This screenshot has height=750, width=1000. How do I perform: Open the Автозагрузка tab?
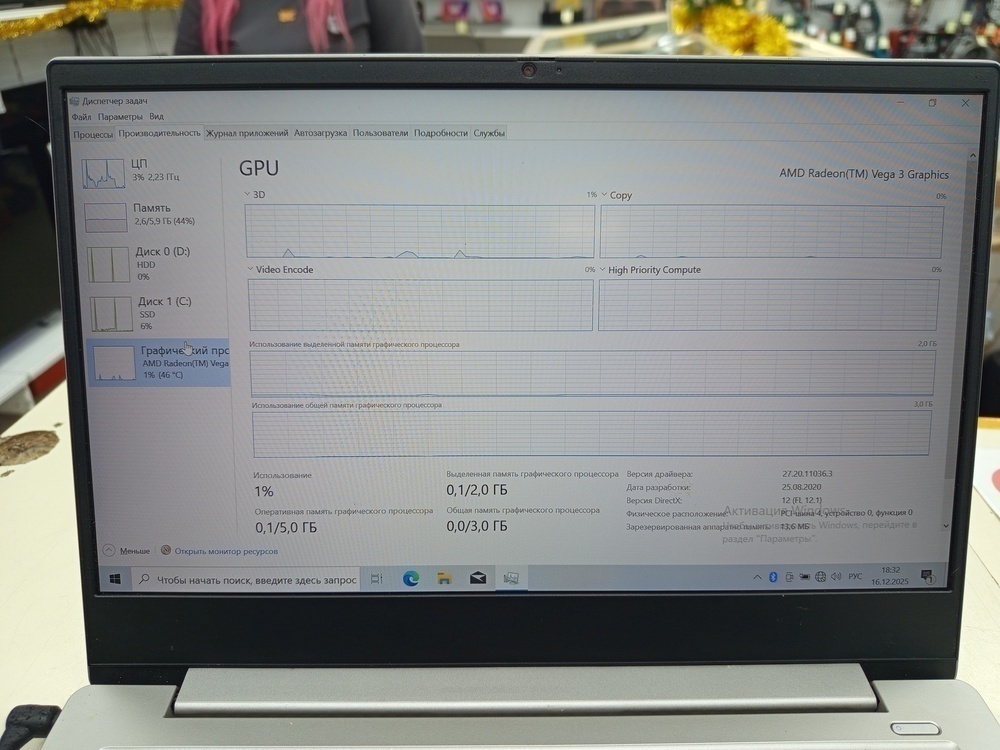(x=320, y=133)
